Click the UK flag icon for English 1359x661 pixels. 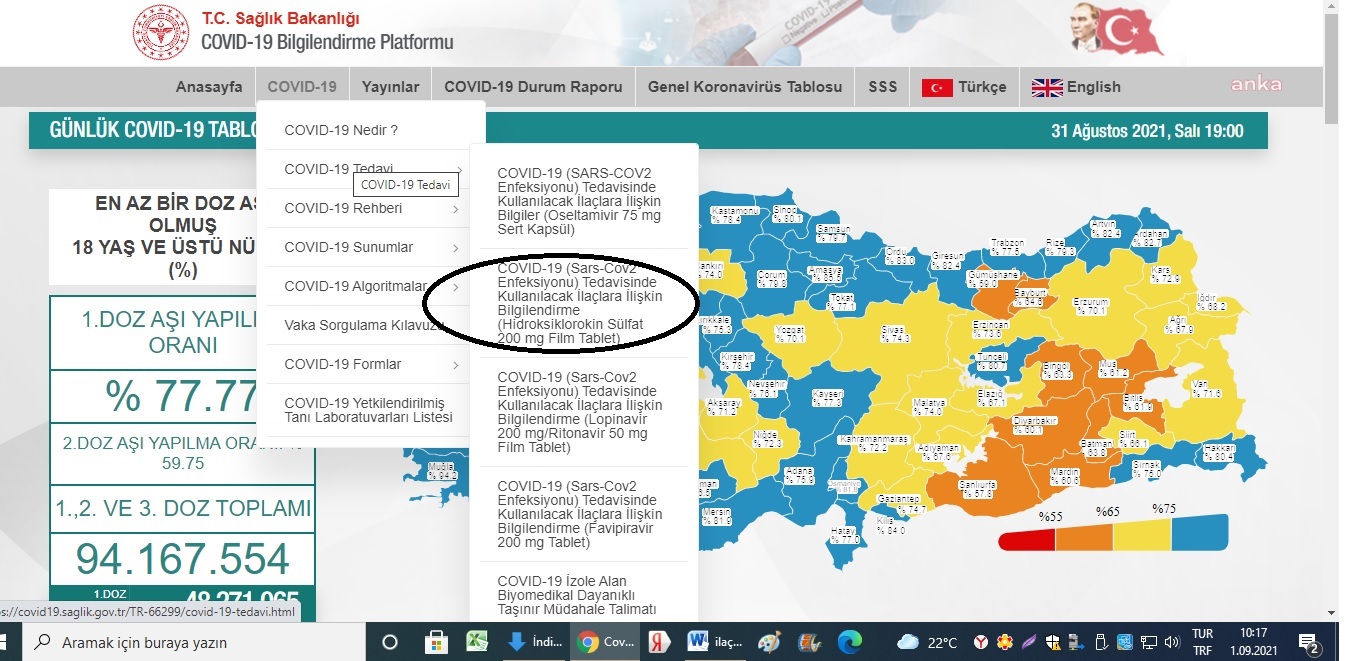pos(1047,88)
